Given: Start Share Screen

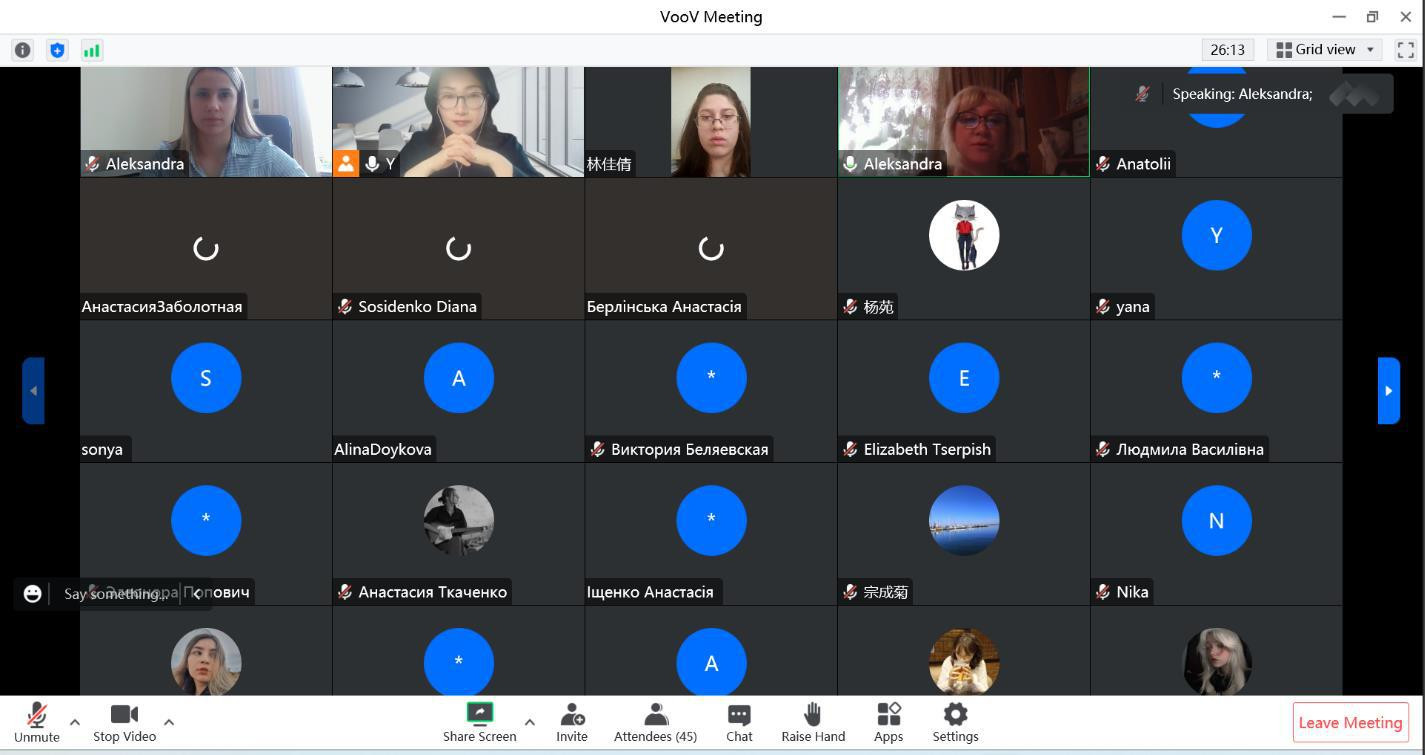Looking at the screenshot, I should pos(480,722).
